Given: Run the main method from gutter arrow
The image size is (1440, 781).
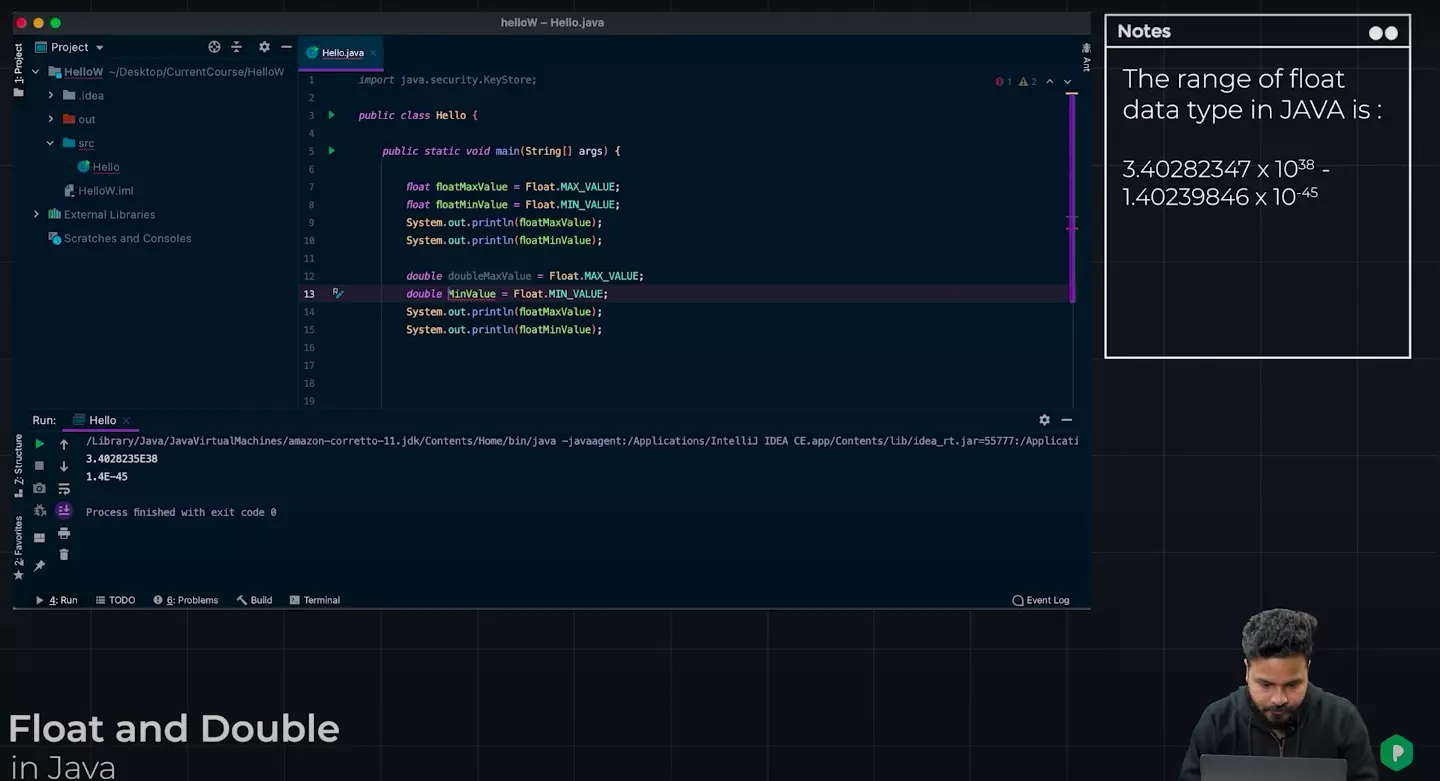Looking at the screenshot, I should 332,151.
